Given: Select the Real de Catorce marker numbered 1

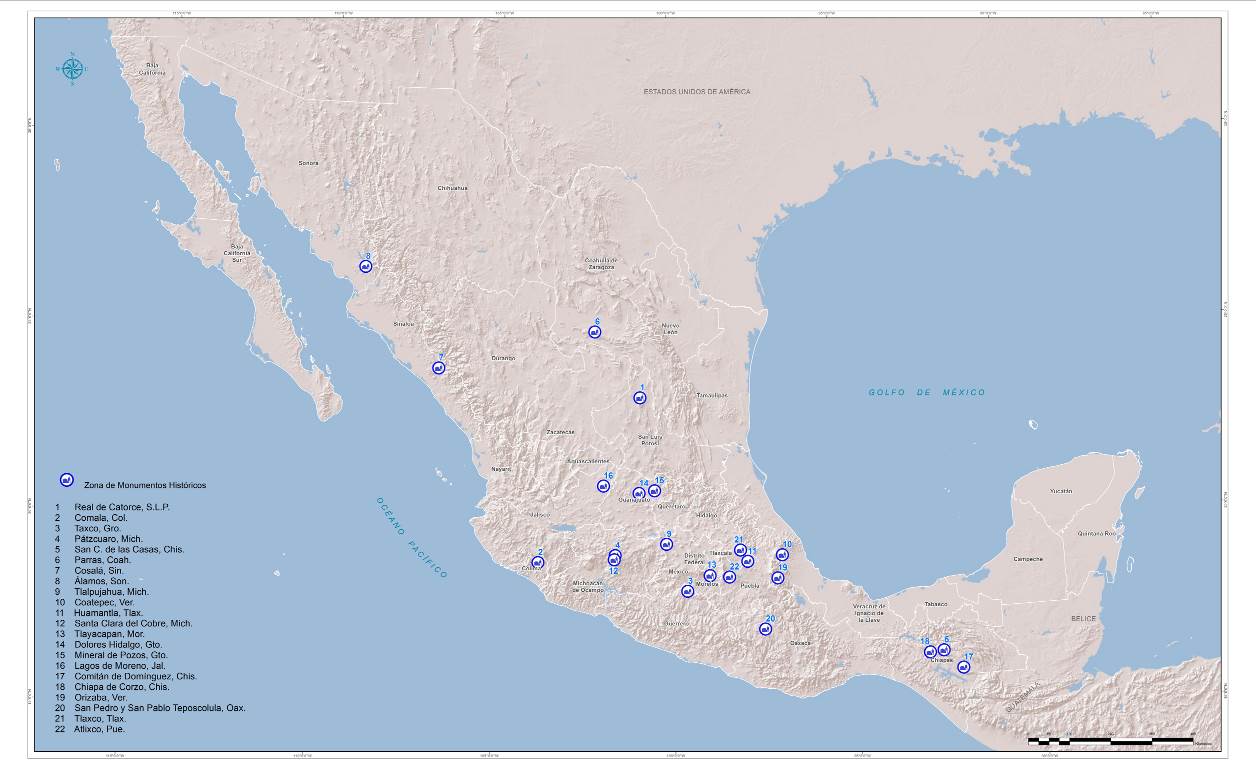Looking at the screenshot, I should coord(640,398).
